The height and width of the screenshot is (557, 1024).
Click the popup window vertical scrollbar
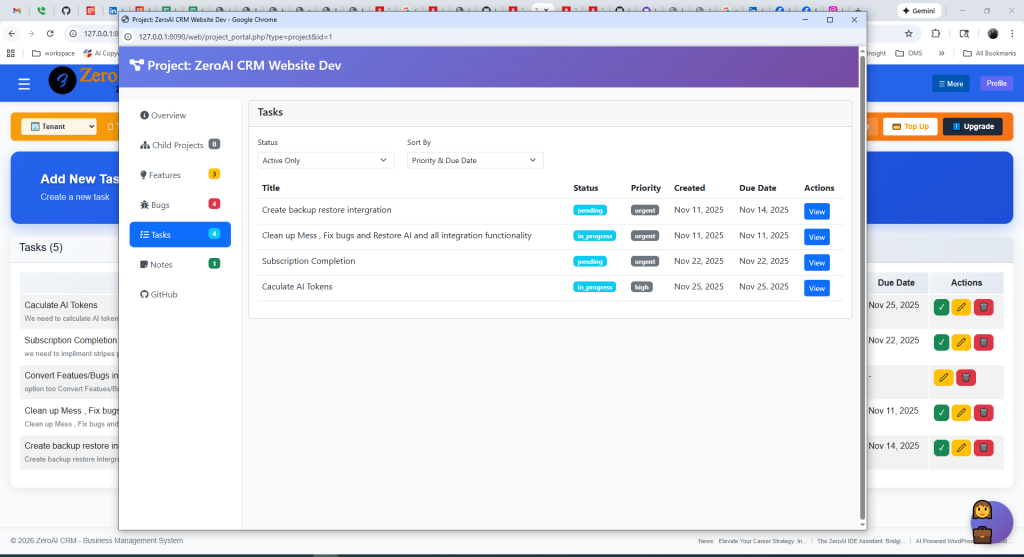click(862, 300)
